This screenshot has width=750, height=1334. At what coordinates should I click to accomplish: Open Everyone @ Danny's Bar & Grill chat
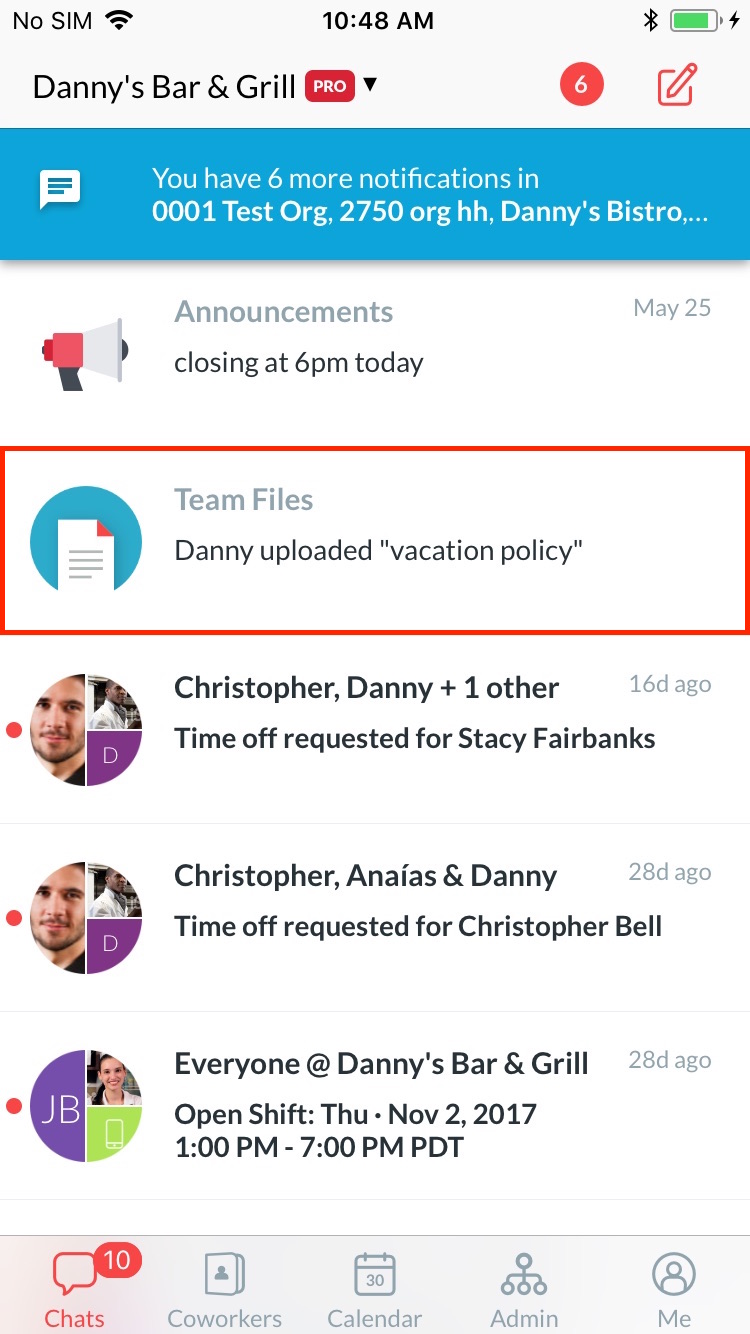(375, 1106)
